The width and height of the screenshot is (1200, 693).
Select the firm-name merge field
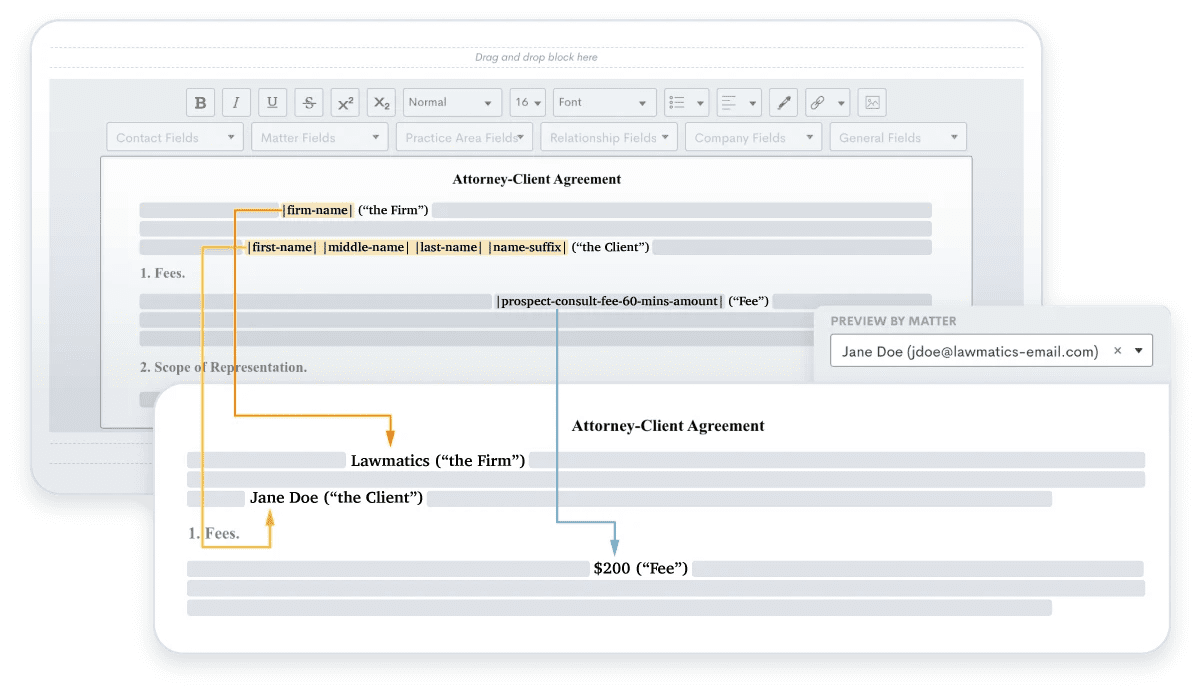point(317,210)
